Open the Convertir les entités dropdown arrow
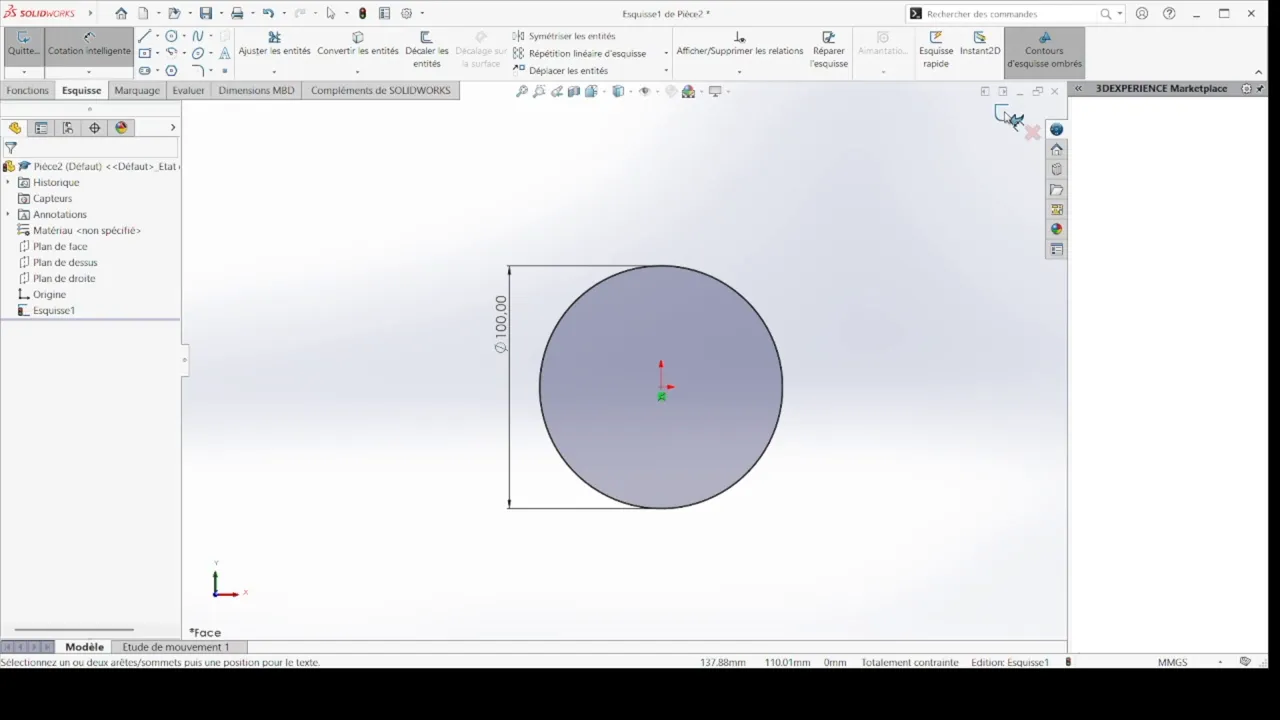 358,72
